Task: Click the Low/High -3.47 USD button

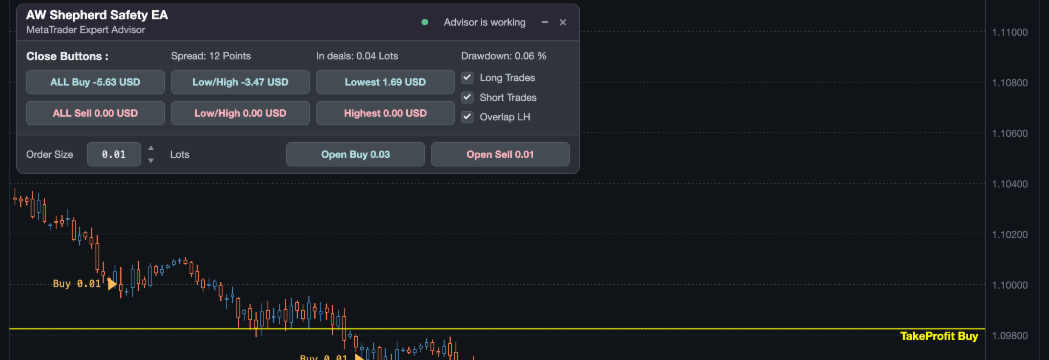Action: point(241,82)
